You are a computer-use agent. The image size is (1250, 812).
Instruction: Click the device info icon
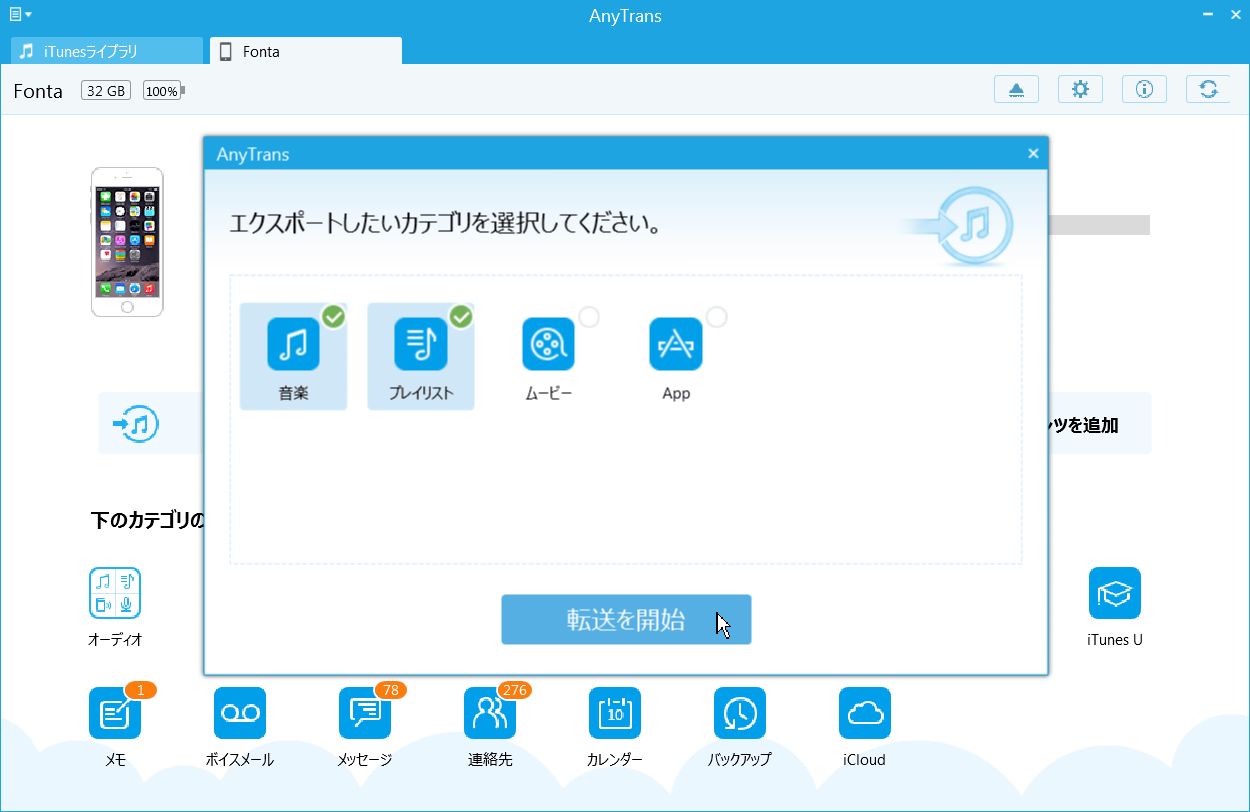coord(1144,89)
